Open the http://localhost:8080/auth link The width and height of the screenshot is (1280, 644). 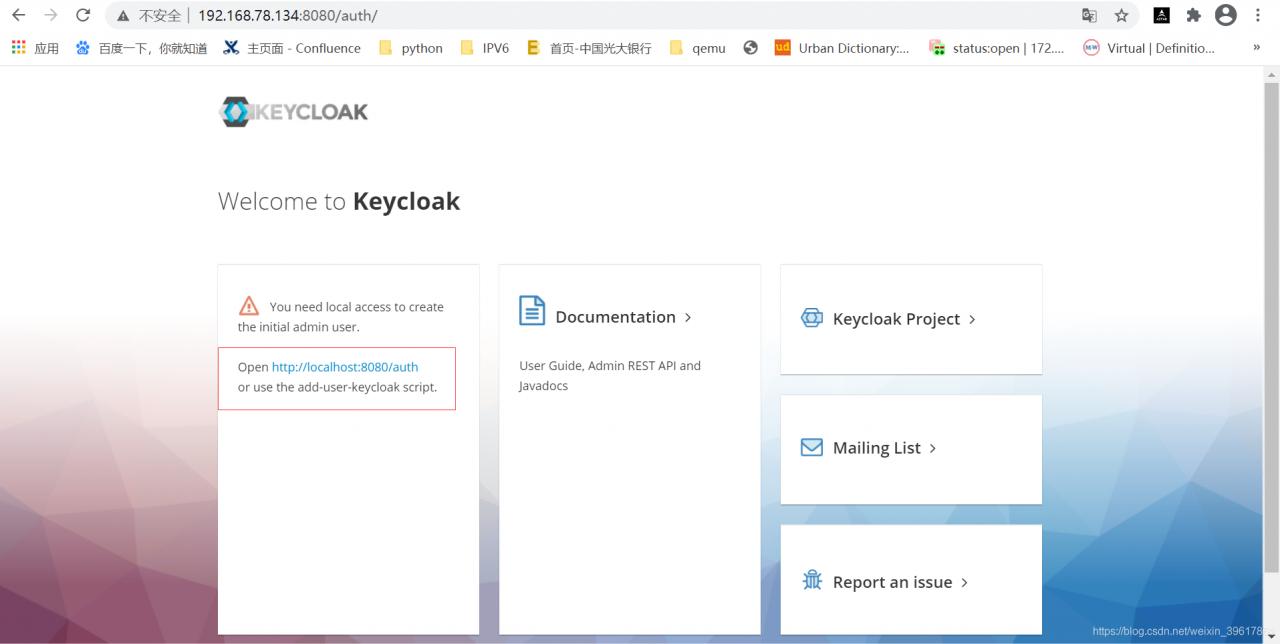(x=345, y=367)
